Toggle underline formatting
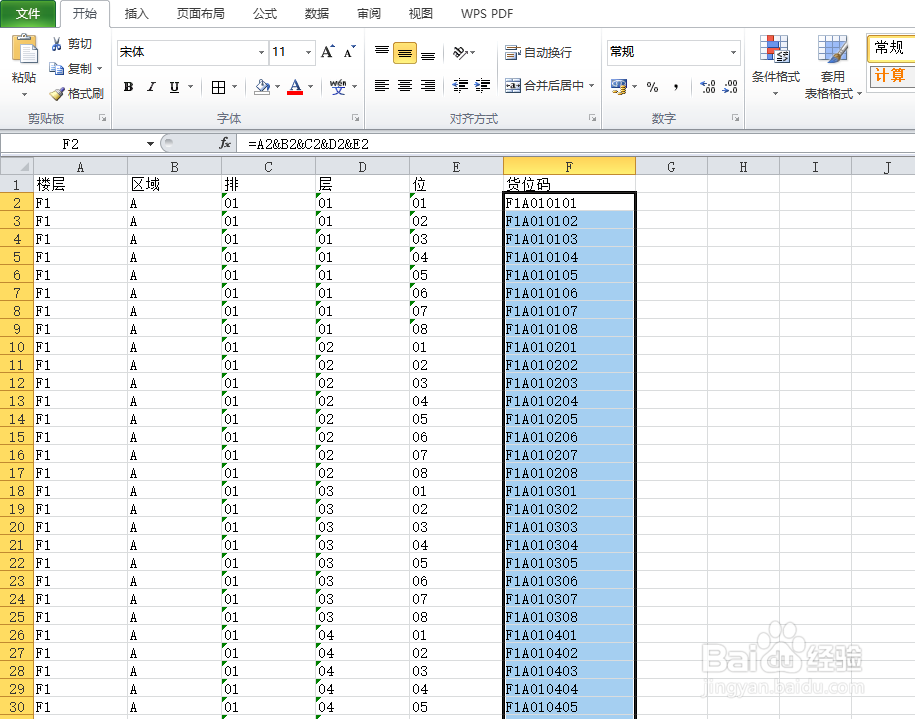 174,87
